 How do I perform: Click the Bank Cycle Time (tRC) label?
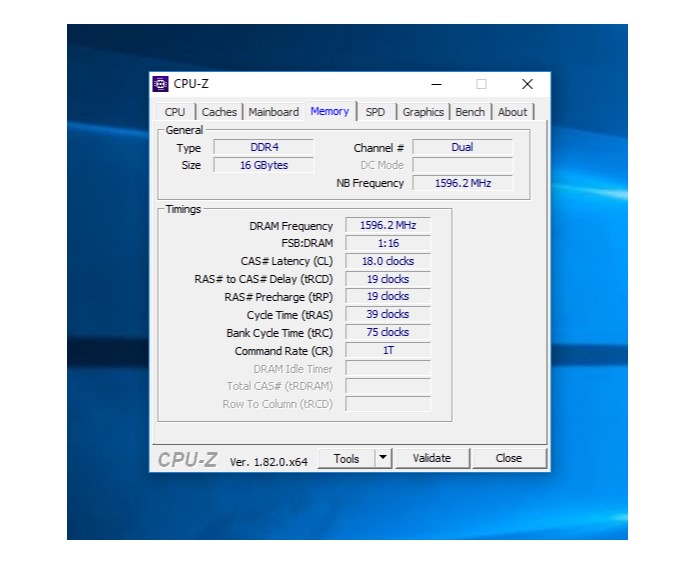pyautogui.click(x=279, y=333)
